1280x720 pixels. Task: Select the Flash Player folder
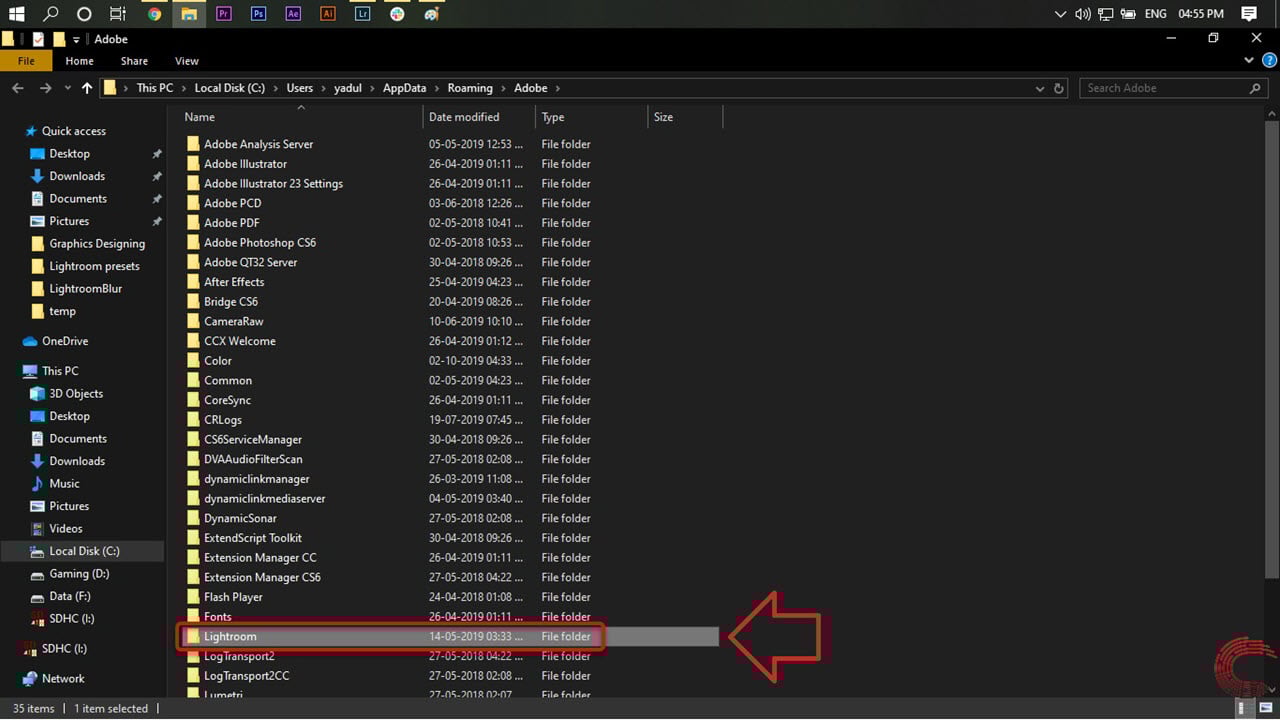[233, 597]
